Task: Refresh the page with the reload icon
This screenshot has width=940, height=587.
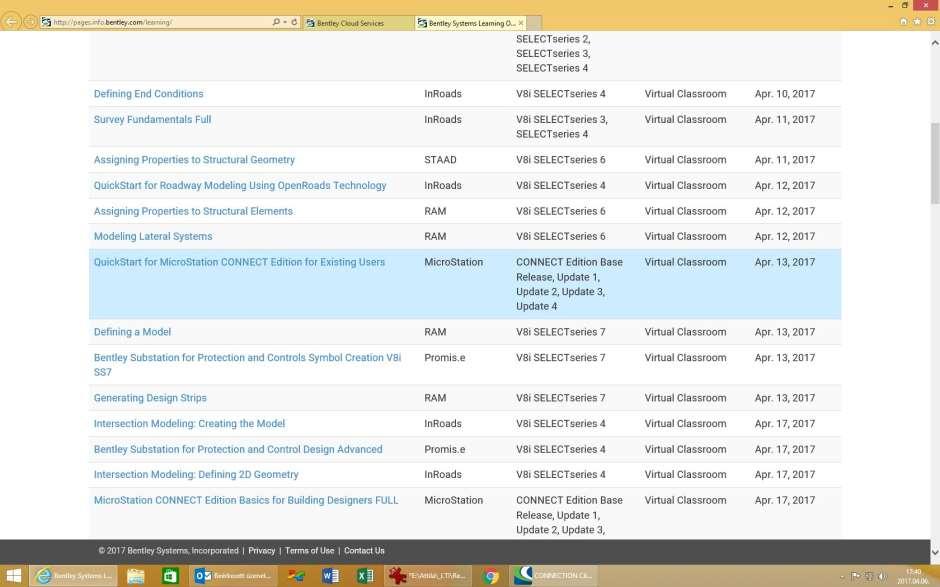Action: click(294, 22)
